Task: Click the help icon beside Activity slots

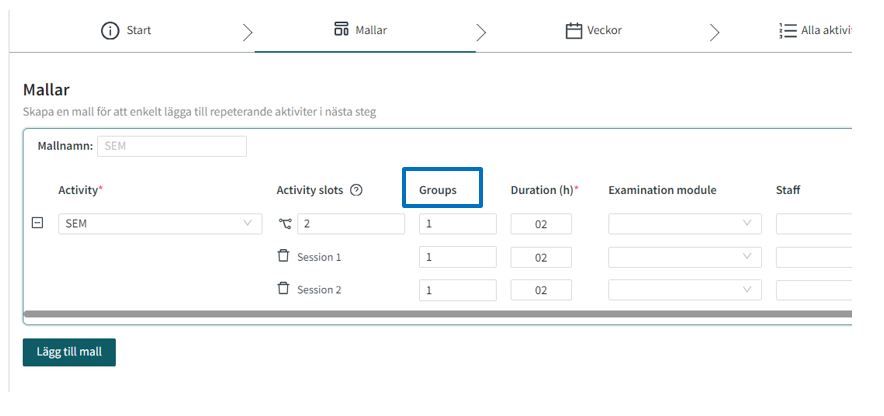Action: (356, 190)
